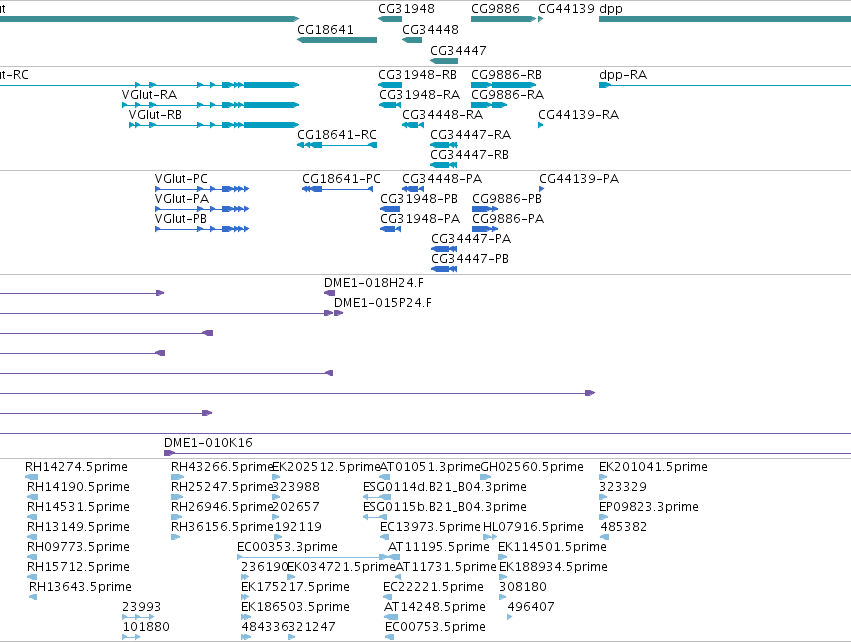Select the VGlut-PC protein label
Viewport: 851px width, 642px height.
181,179
